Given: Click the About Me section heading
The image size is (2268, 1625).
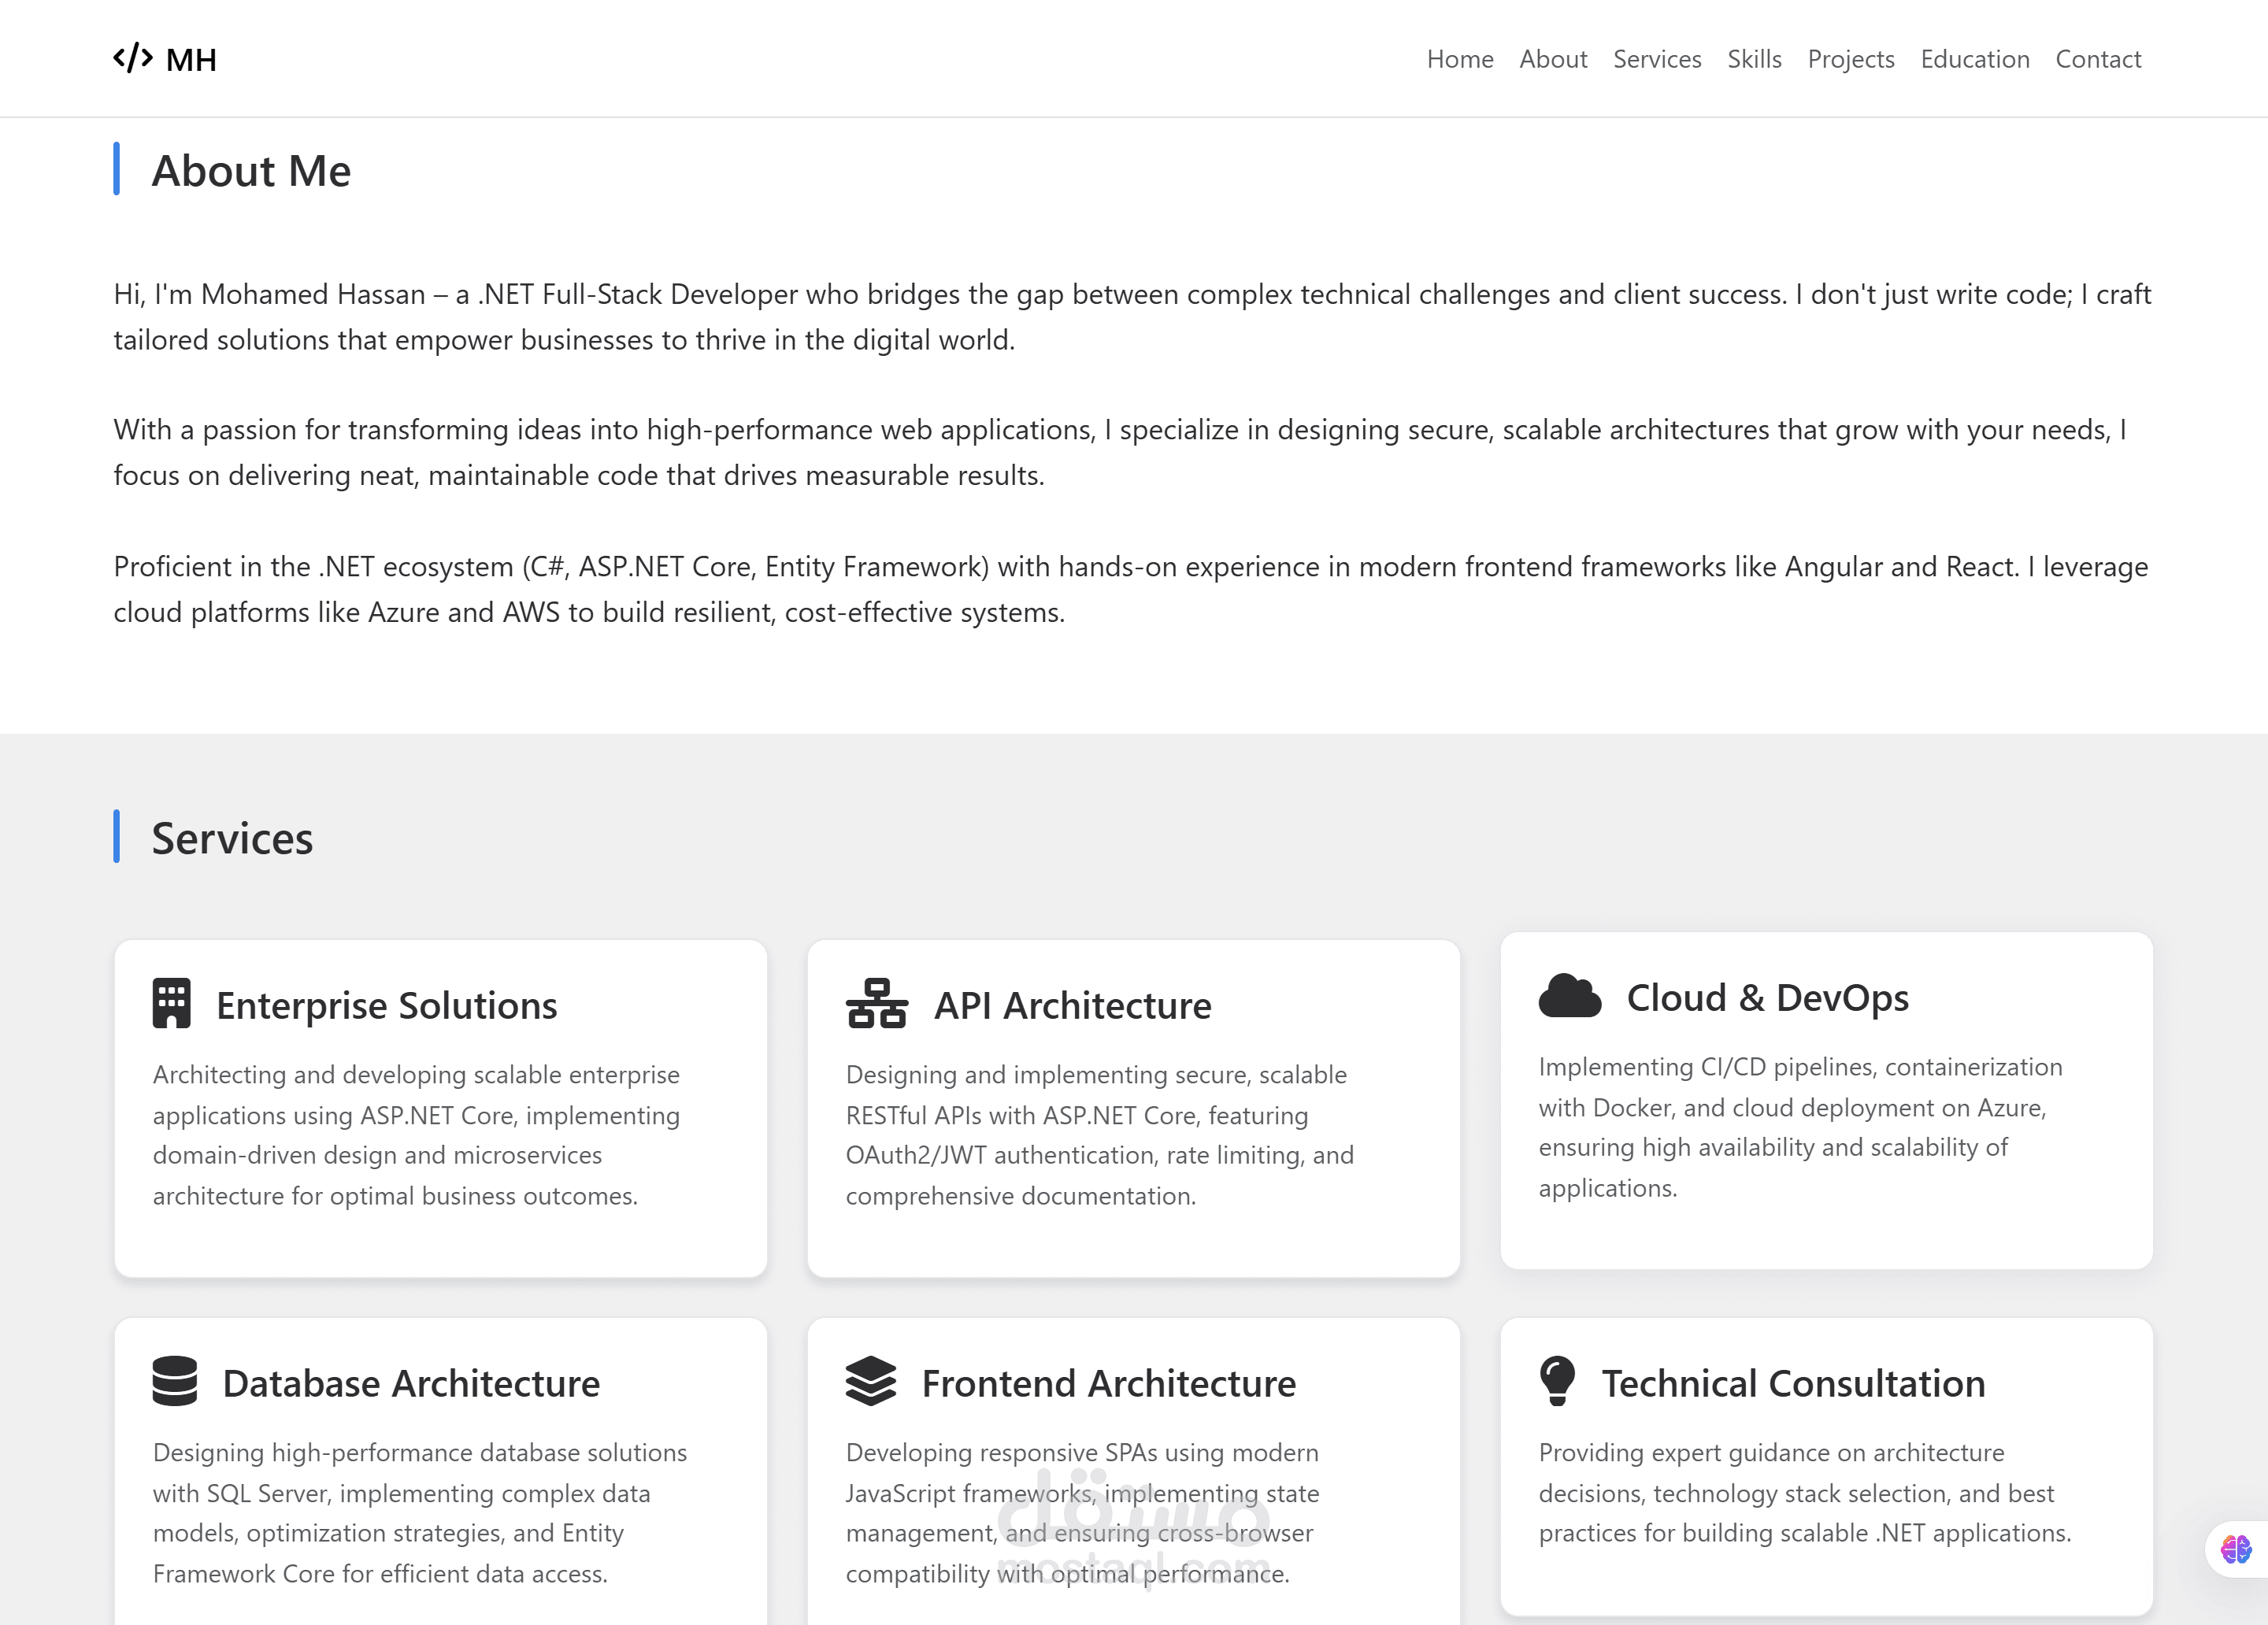Looking at the screenshot, I should pyautogui.click(x=251, y=171).
